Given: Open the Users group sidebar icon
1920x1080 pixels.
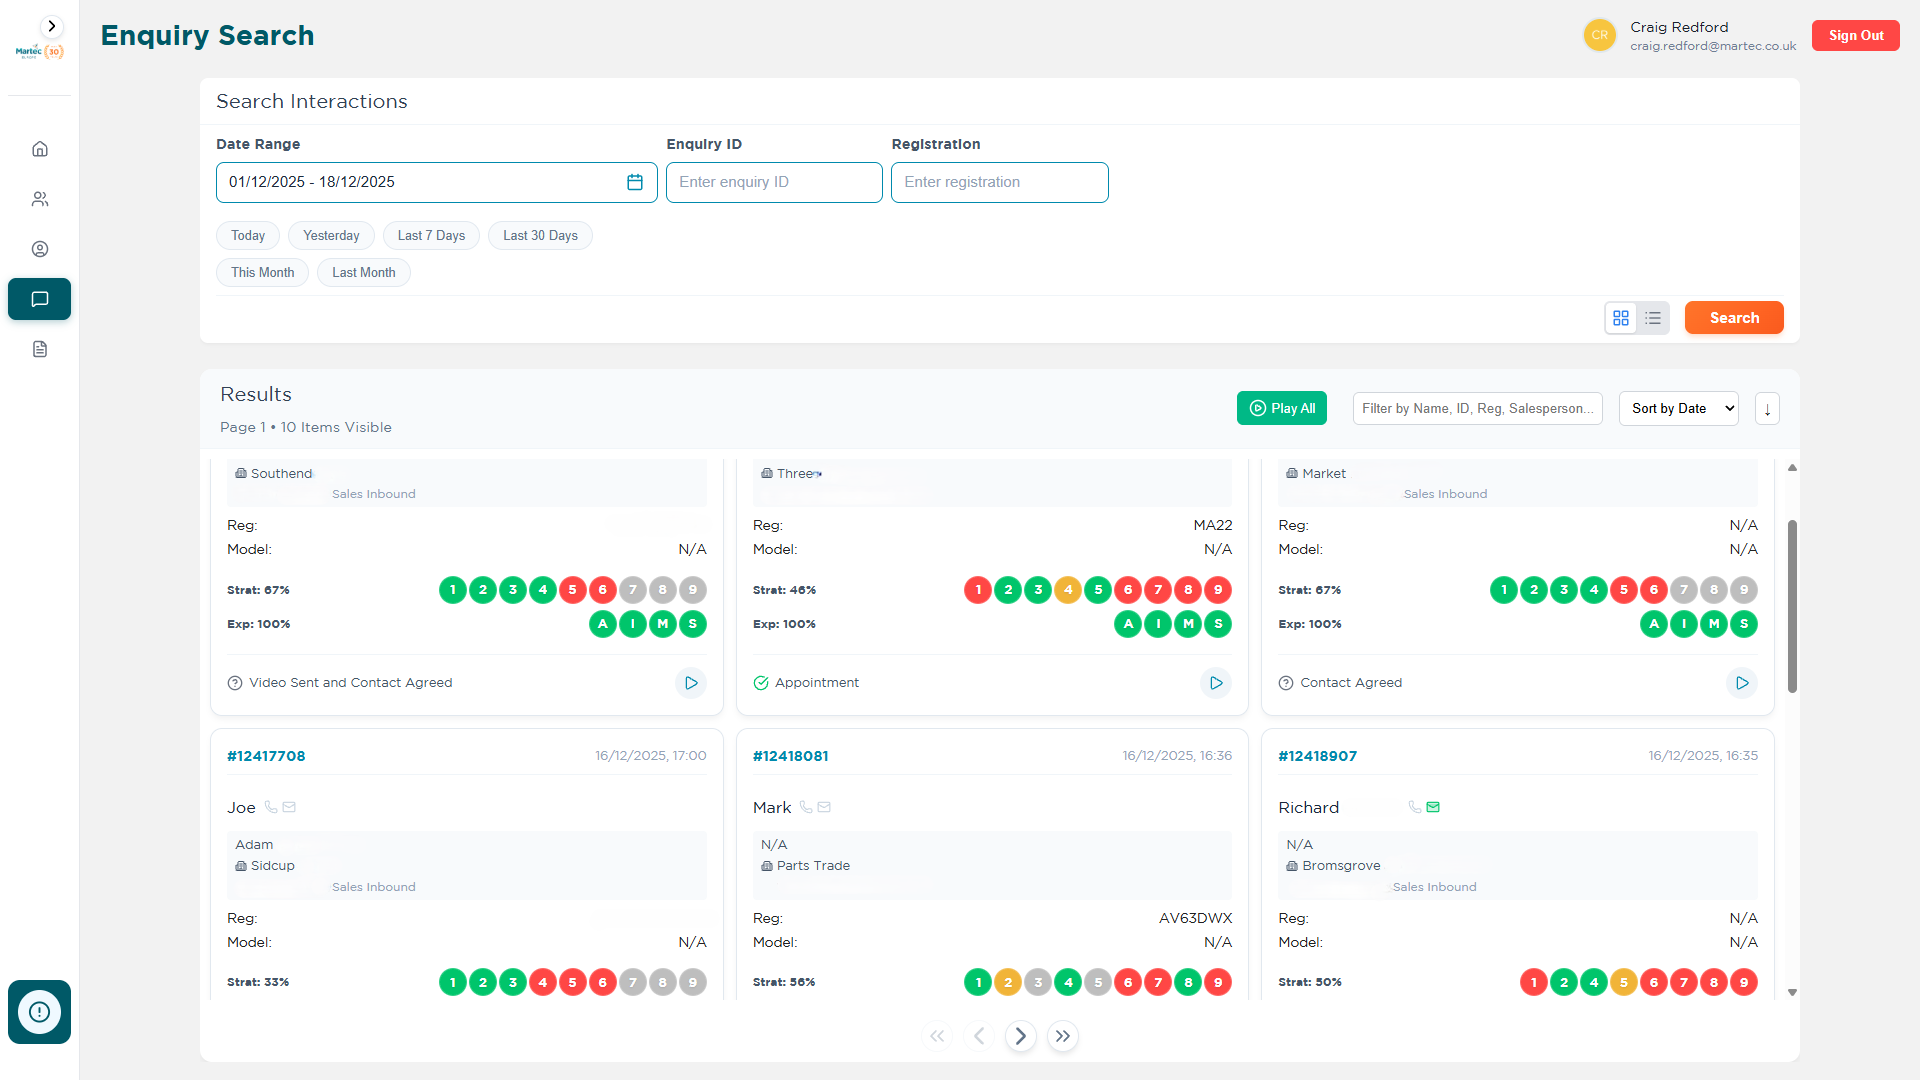Looking at the screenshot, I should [x=40, y=199].
